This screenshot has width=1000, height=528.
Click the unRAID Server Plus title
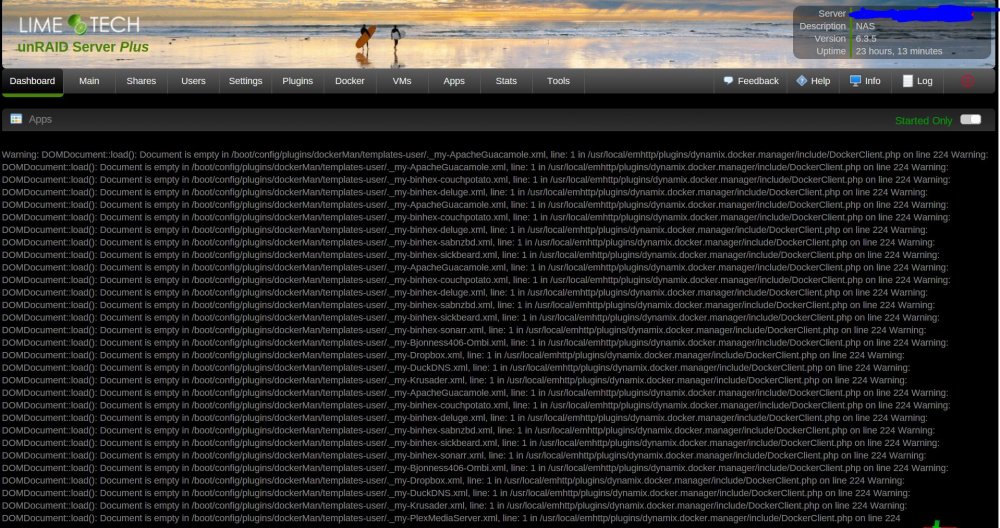[x=83, y=47]
